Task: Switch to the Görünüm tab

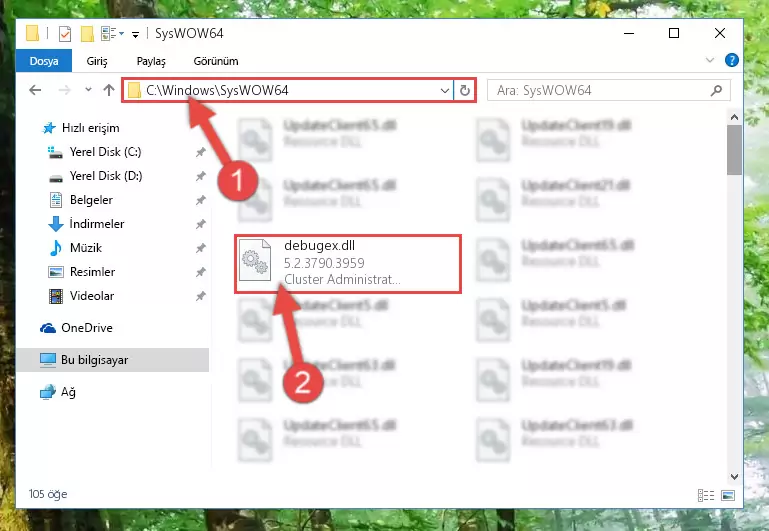Action: click(x=216, y=61)
